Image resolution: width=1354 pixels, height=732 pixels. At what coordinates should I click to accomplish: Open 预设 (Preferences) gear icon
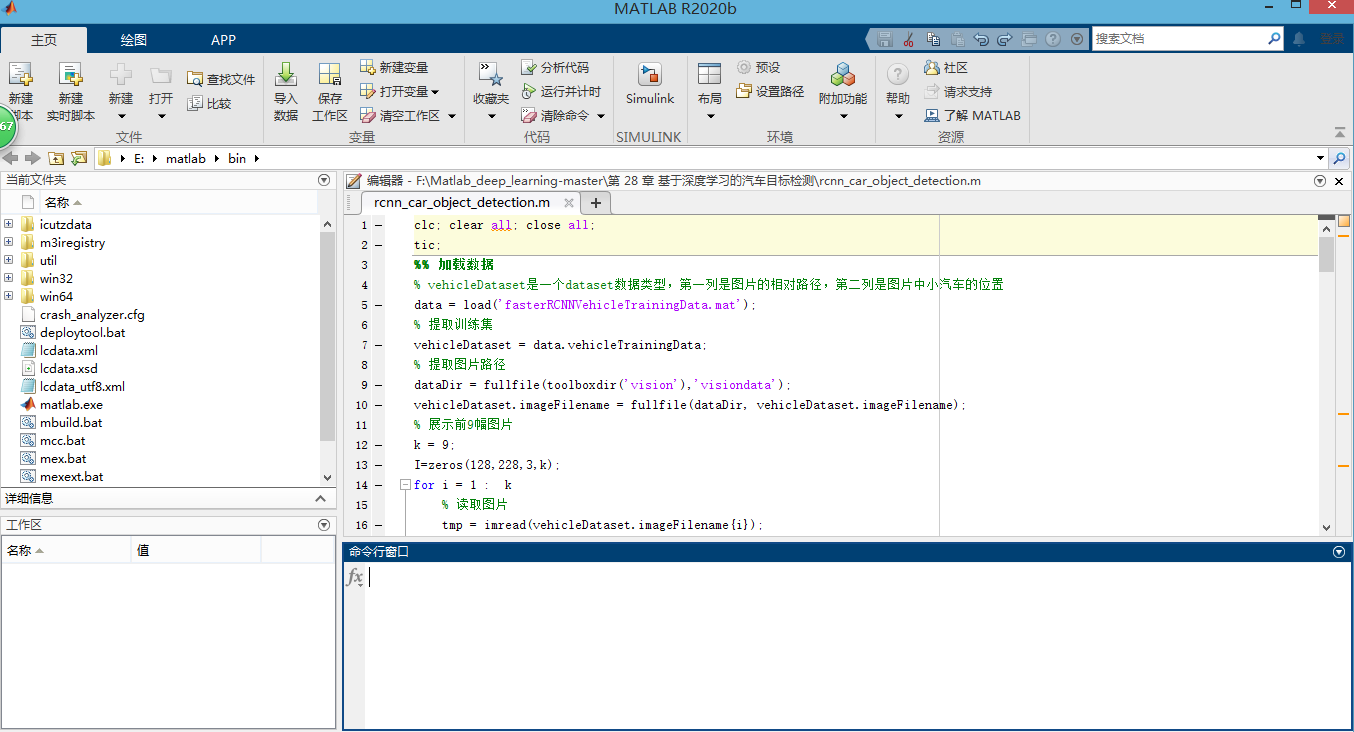click(744, 67)
